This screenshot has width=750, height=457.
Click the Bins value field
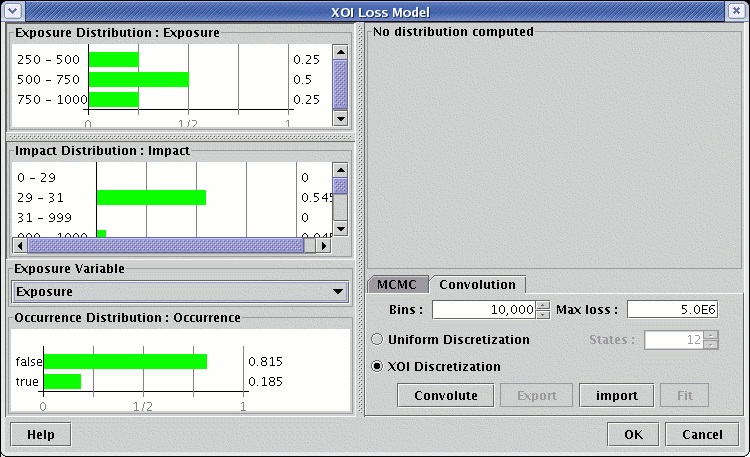(484, 310)
